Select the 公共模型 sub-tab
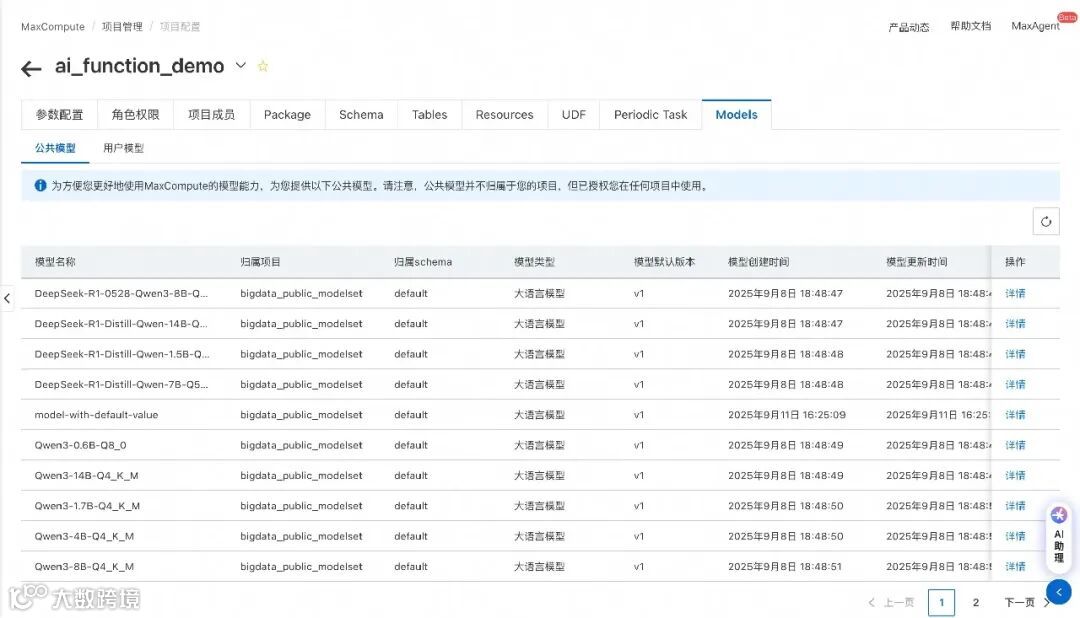This screenshot has height=618, width=1080. 55,147
